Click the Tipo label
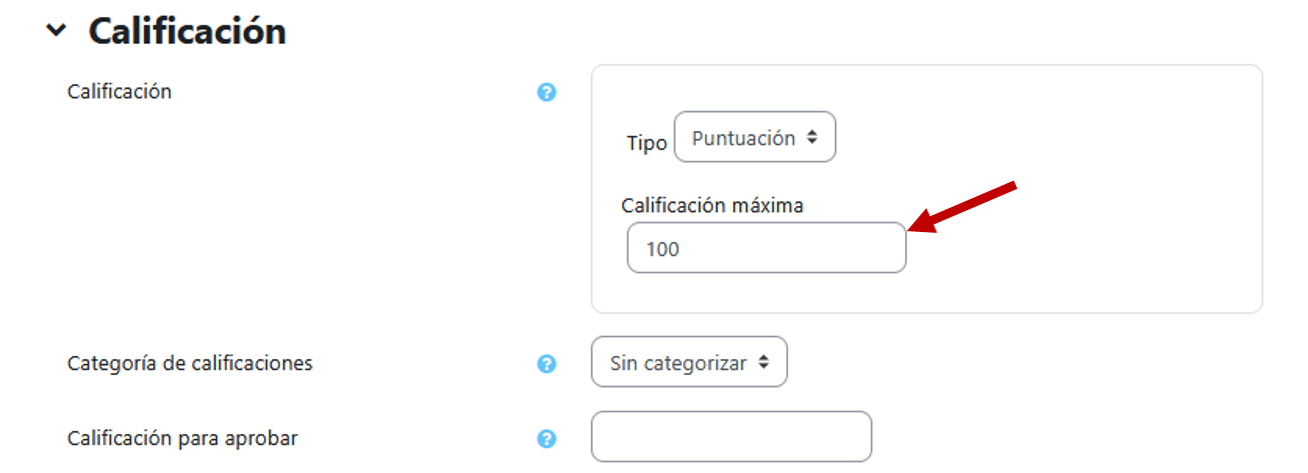1308x473 pixels. point(646,143)
